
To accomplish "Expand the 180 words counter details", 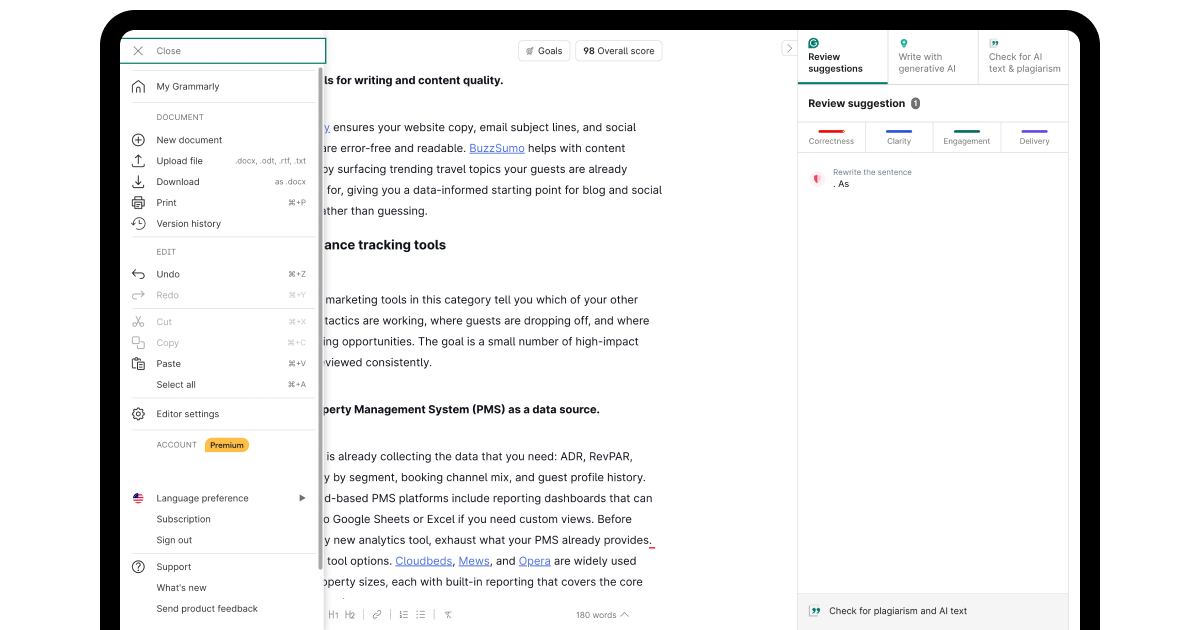I will coord(601,615).
